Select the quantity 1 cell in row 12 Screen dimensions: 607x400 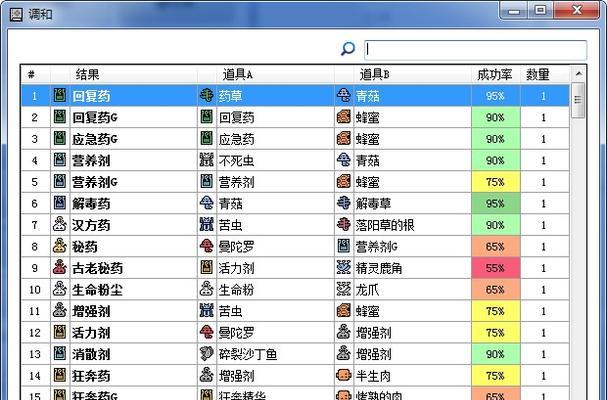click(x=544, y=333)
